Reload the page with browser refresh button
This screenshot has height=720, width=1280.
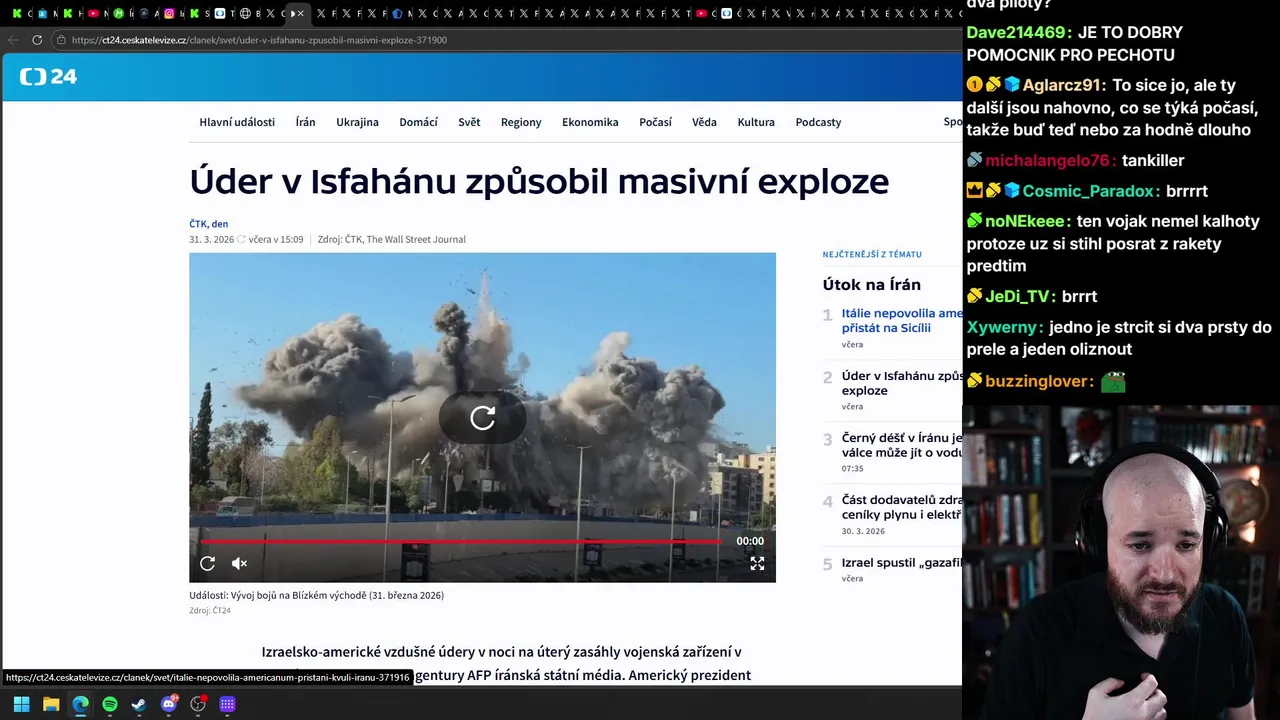pos(37,40)
